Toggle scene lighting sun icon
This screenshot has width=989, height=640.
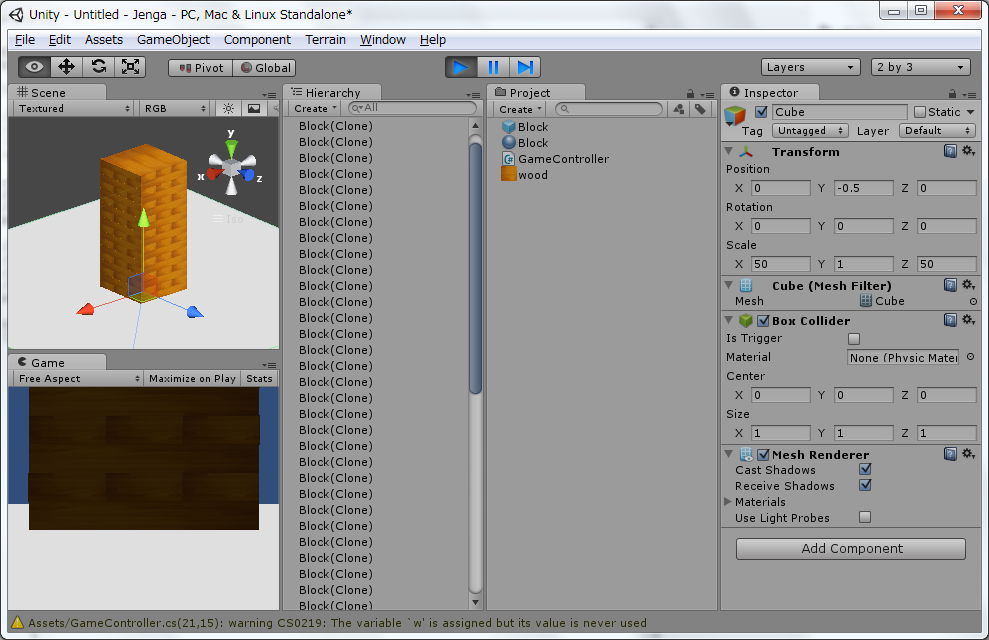[228, 108]
